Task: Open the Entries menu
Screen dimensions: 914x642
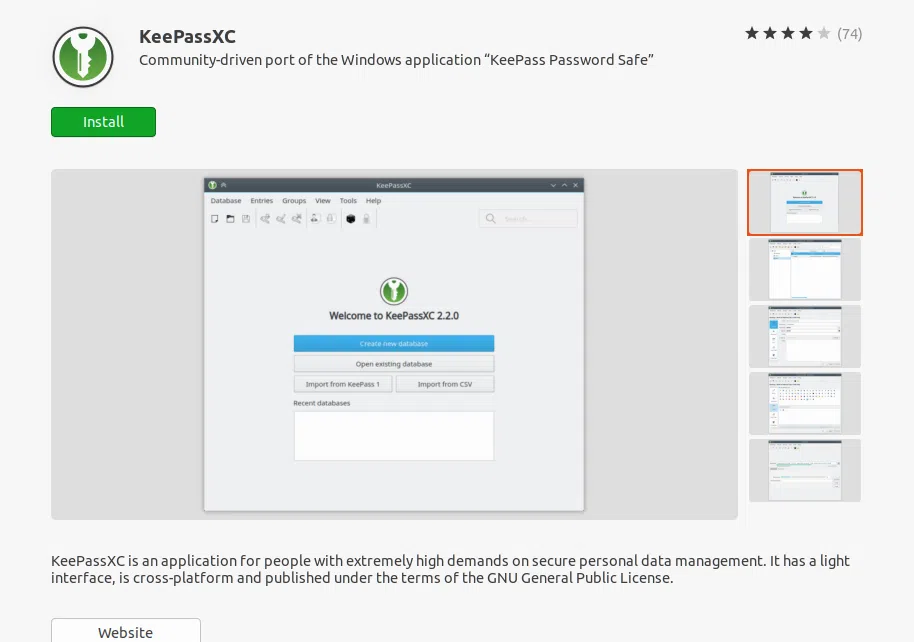Action: tap(262, 200)
